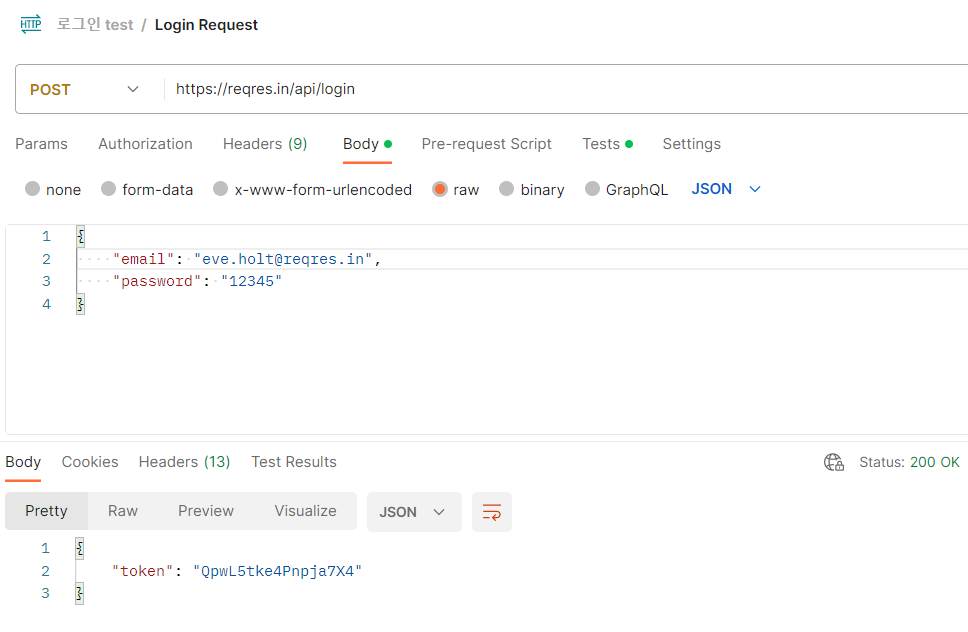Select the request Body tab

pos(367,144)
